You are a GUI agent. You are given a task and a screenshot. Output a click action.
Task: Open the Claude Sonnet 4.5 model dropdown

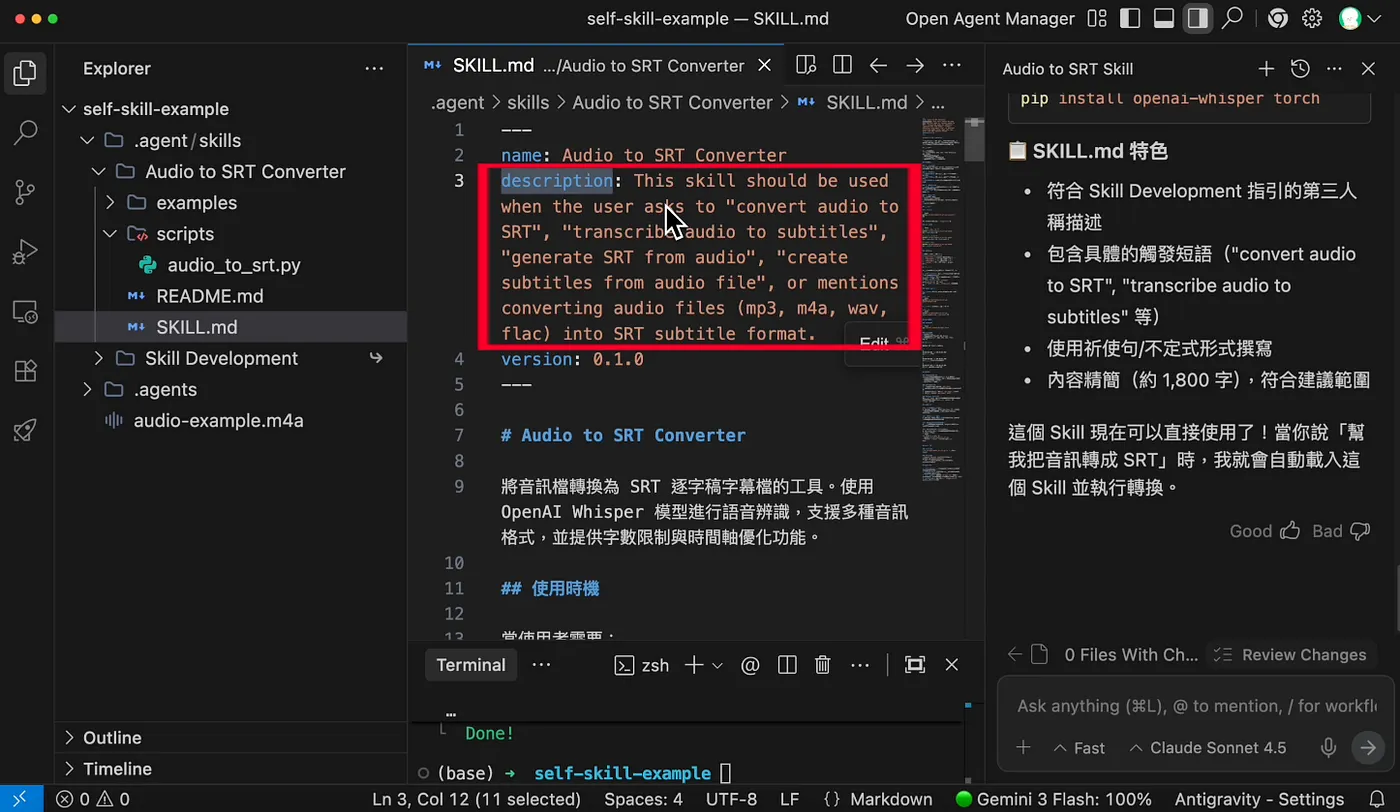(x=1207, y=747)
